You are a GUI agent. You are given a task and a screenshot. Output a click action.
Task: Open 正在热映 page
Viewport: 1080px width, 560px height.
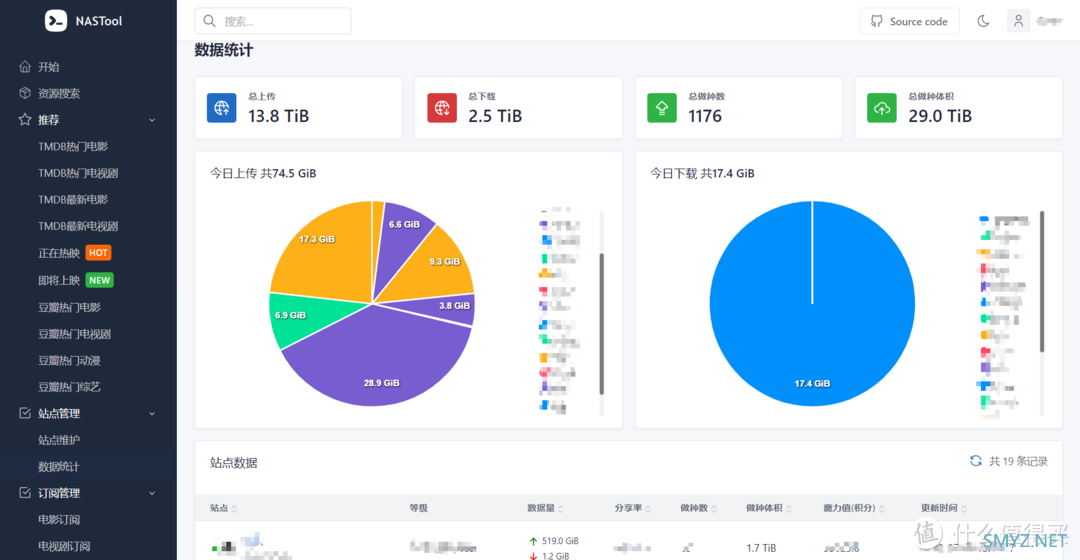point(59,253)
